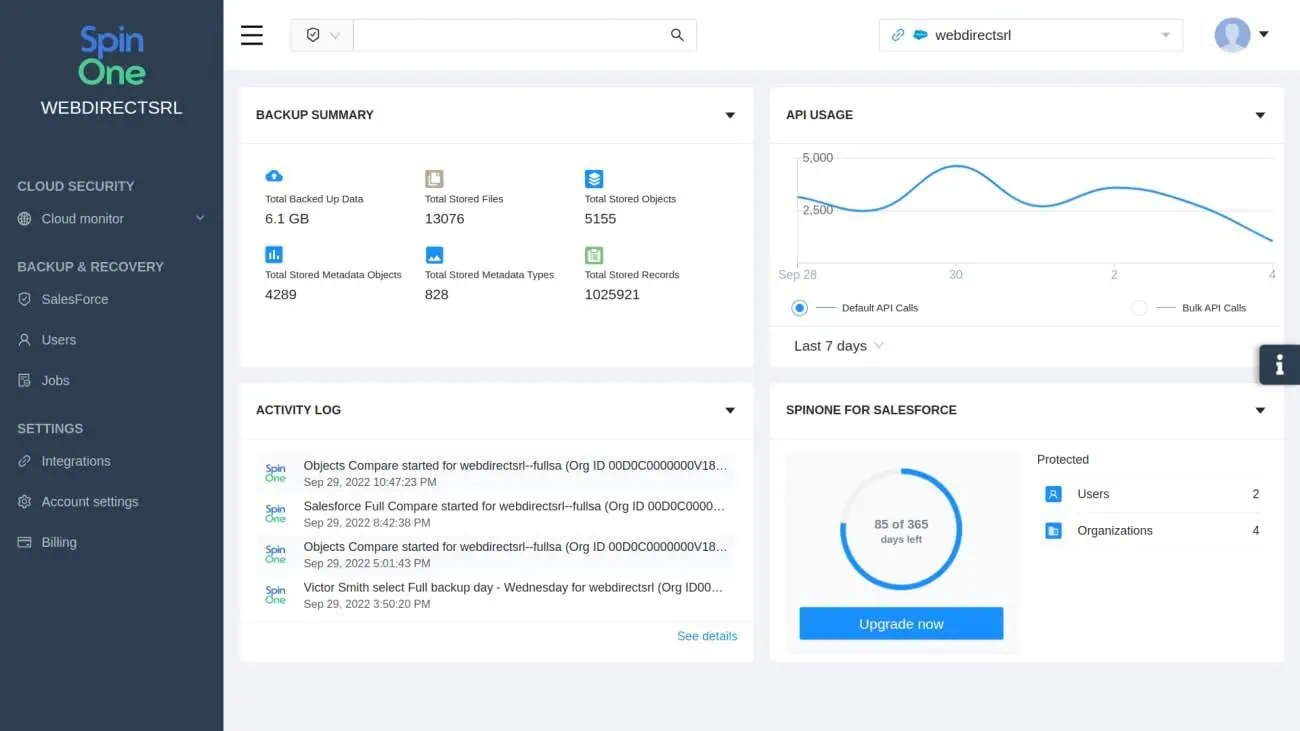The height and width of the screenshot is (731, 1300).
Task: Select the Default API Calls radio button
Action: pyautogui.click(x=799, y=308)
